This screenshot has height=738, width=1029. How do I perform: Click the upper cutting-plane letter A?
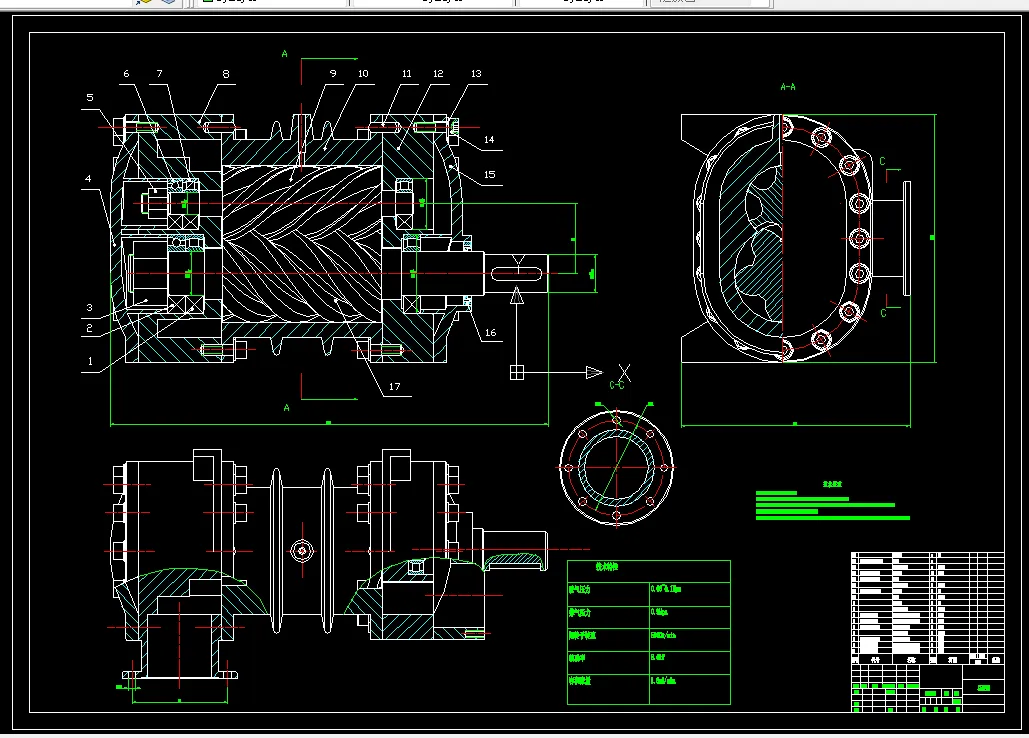284,54
